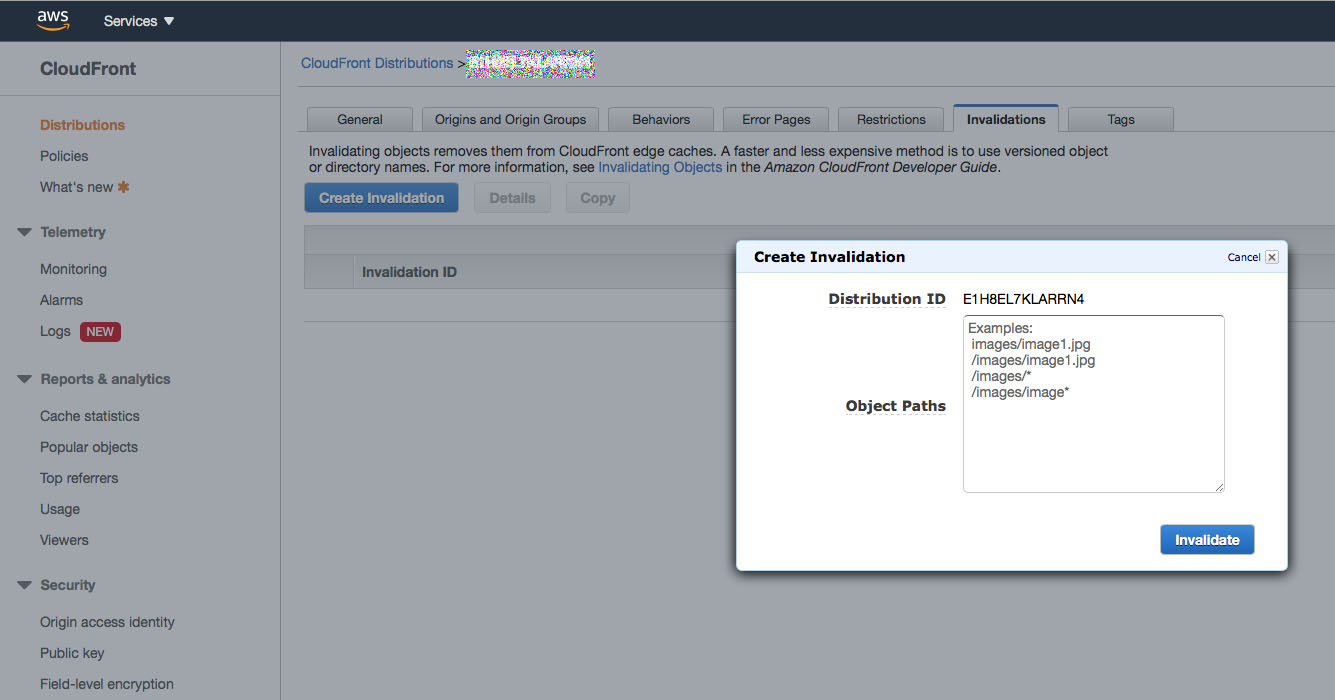Collapse the Telemetry section
Image resolution: width=1335 pixels, height=700 pixels.
(x=25, y=232)
